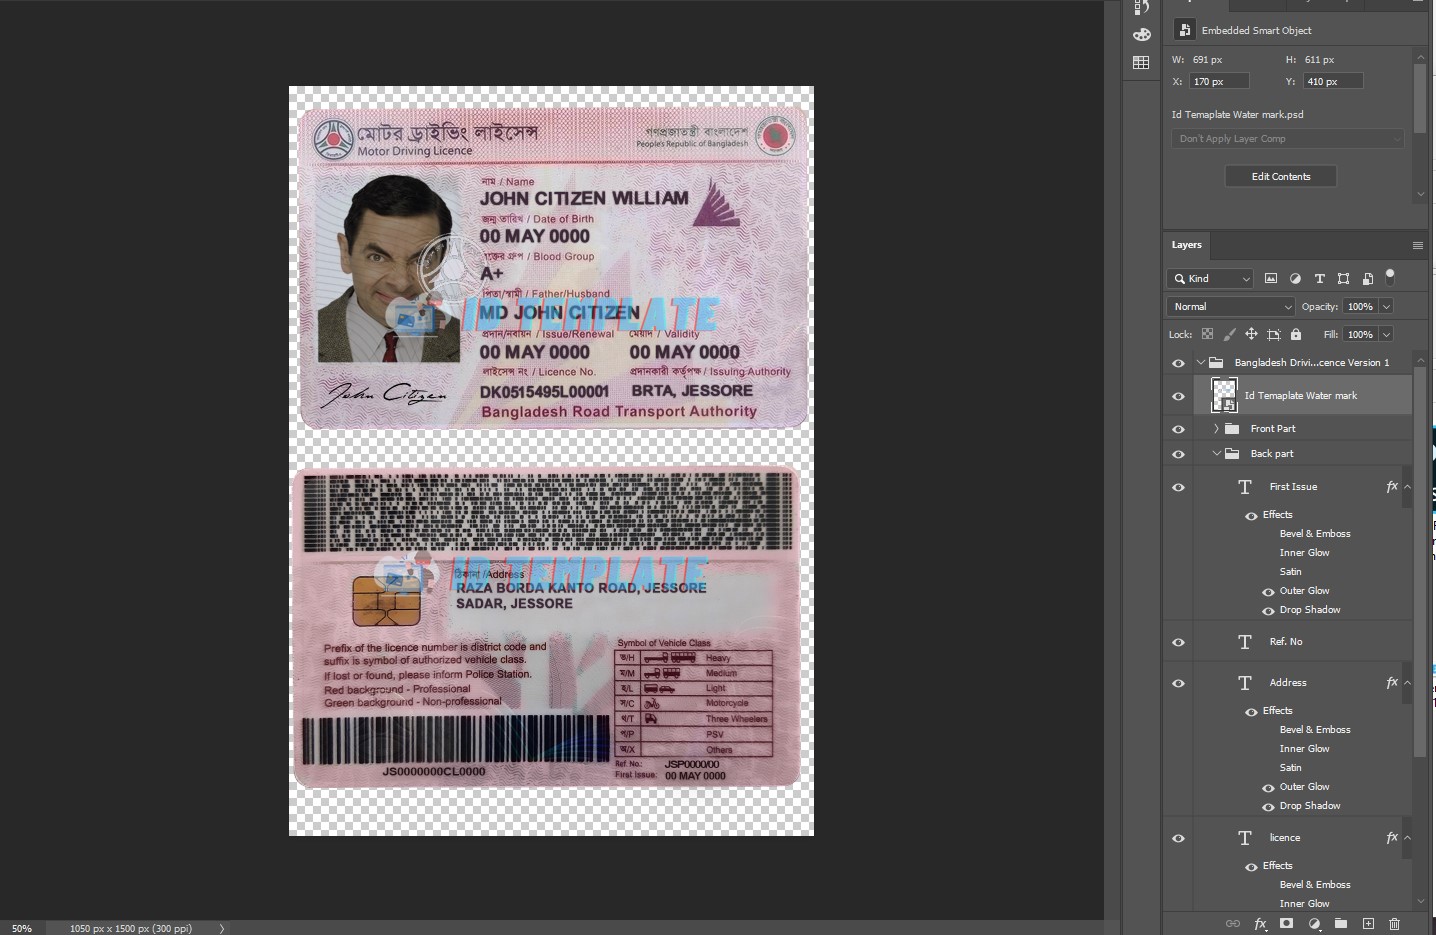Toggle Address Drop Shadow effect visibility
Screen dimensions: 1436x935
pos(1268,807)
